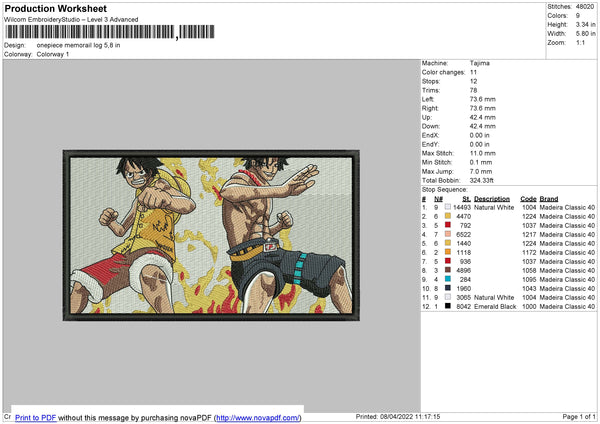The image size is (600, 424).
Task: Click the barcode under the worksheet title
Action: coord(110,32)
